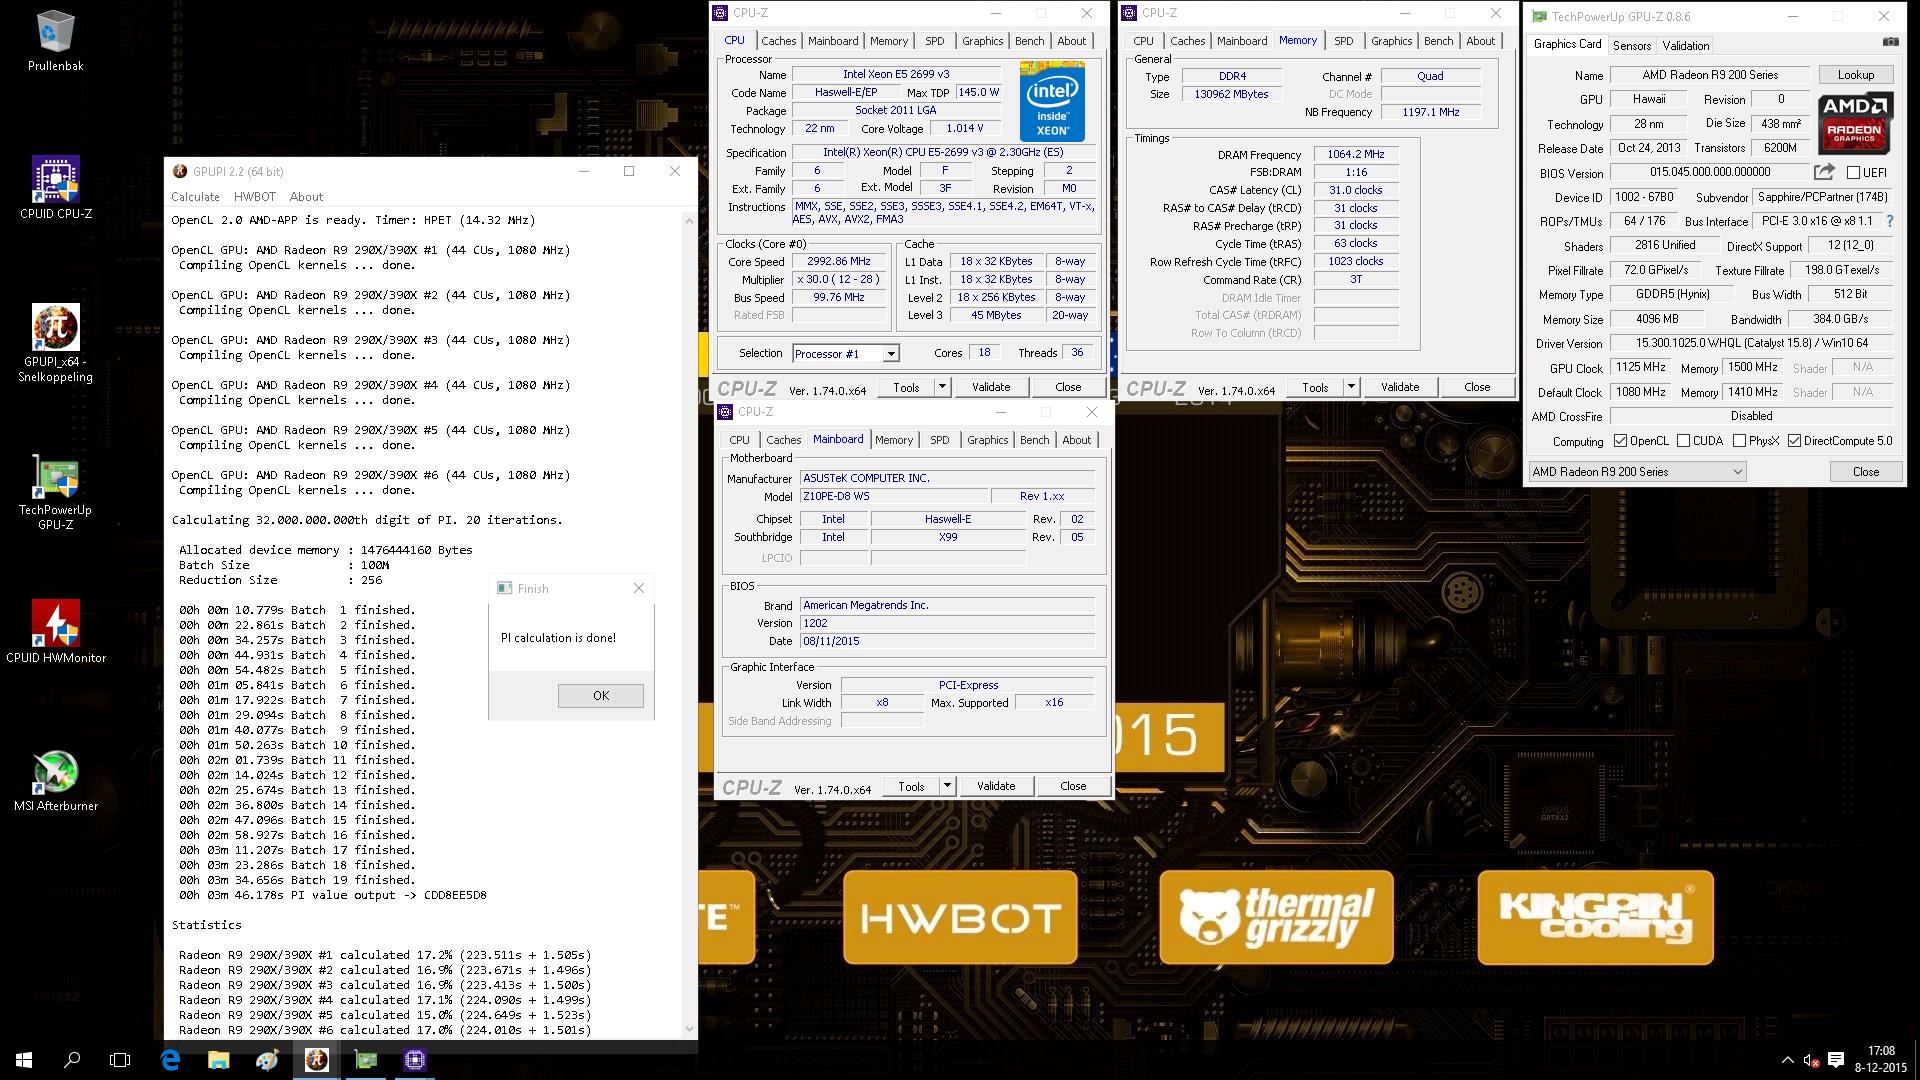Click the GPU-Z Name field value
The width and height of the screenshot is (1920, 1080).
tap(1710, 74)
